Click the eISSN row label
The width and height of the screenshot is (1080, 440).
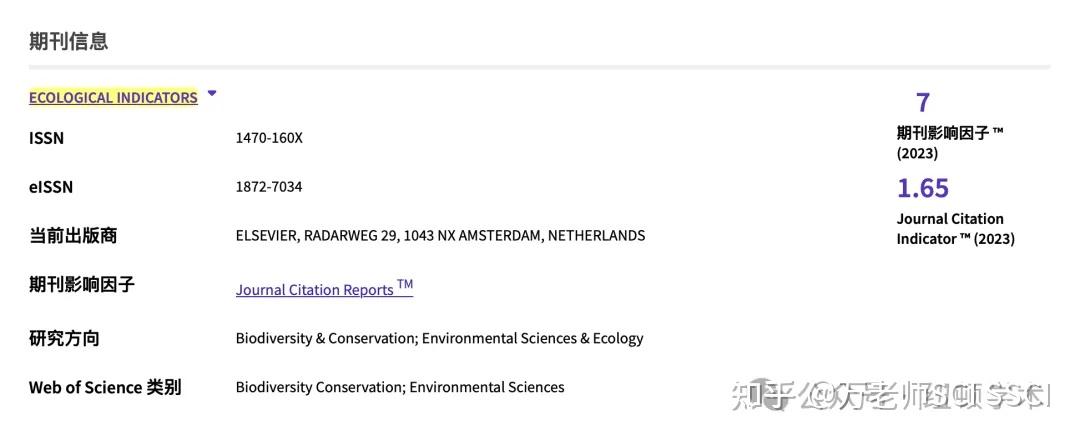[51, 187]
